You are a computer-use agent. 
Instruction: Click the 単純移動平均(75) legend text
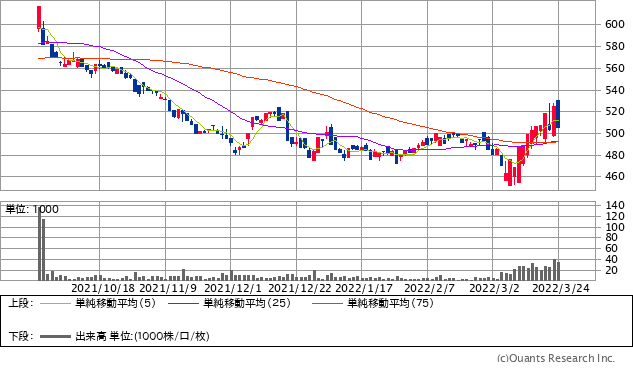(390, 303)
